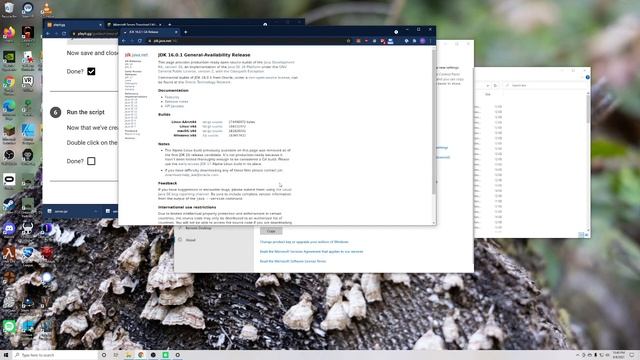Go back in the jdk.java.net browser window

click(124, 41)
